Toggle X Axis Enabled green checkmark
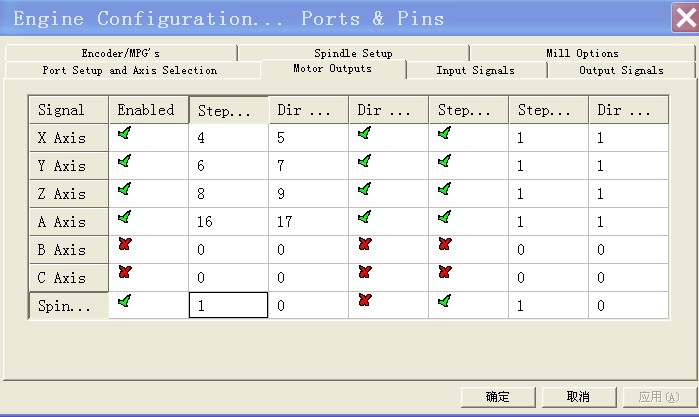Screen dimensions: 699x417 tap(124, 133)
